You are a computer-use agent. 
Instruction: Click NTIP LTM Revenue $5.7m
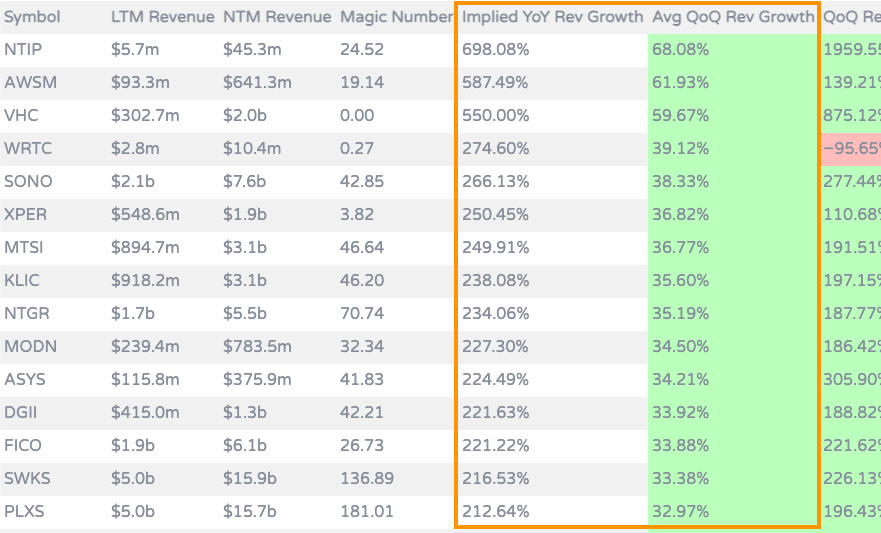point(135,49)
